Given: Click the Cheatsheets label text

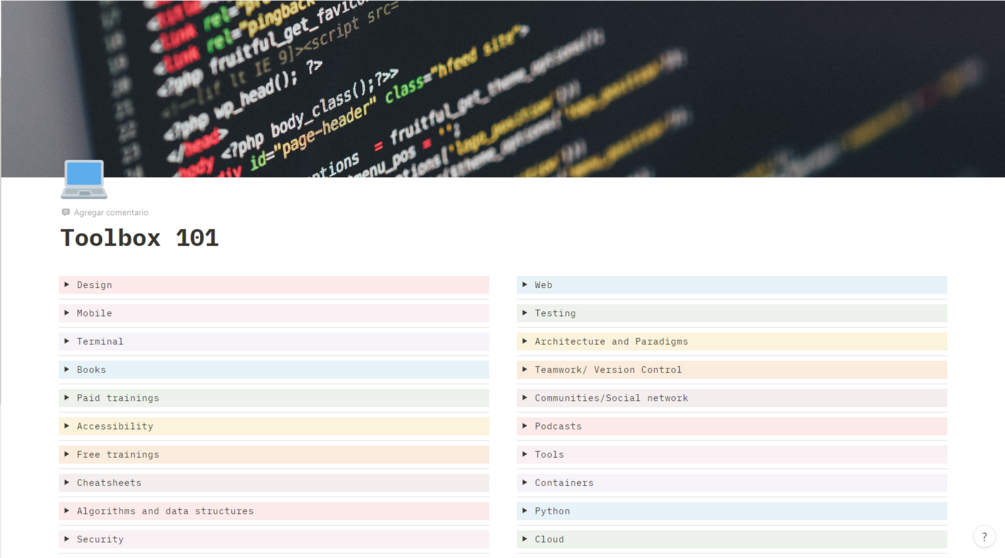Looking at the screenshot, I should (109, 482).
